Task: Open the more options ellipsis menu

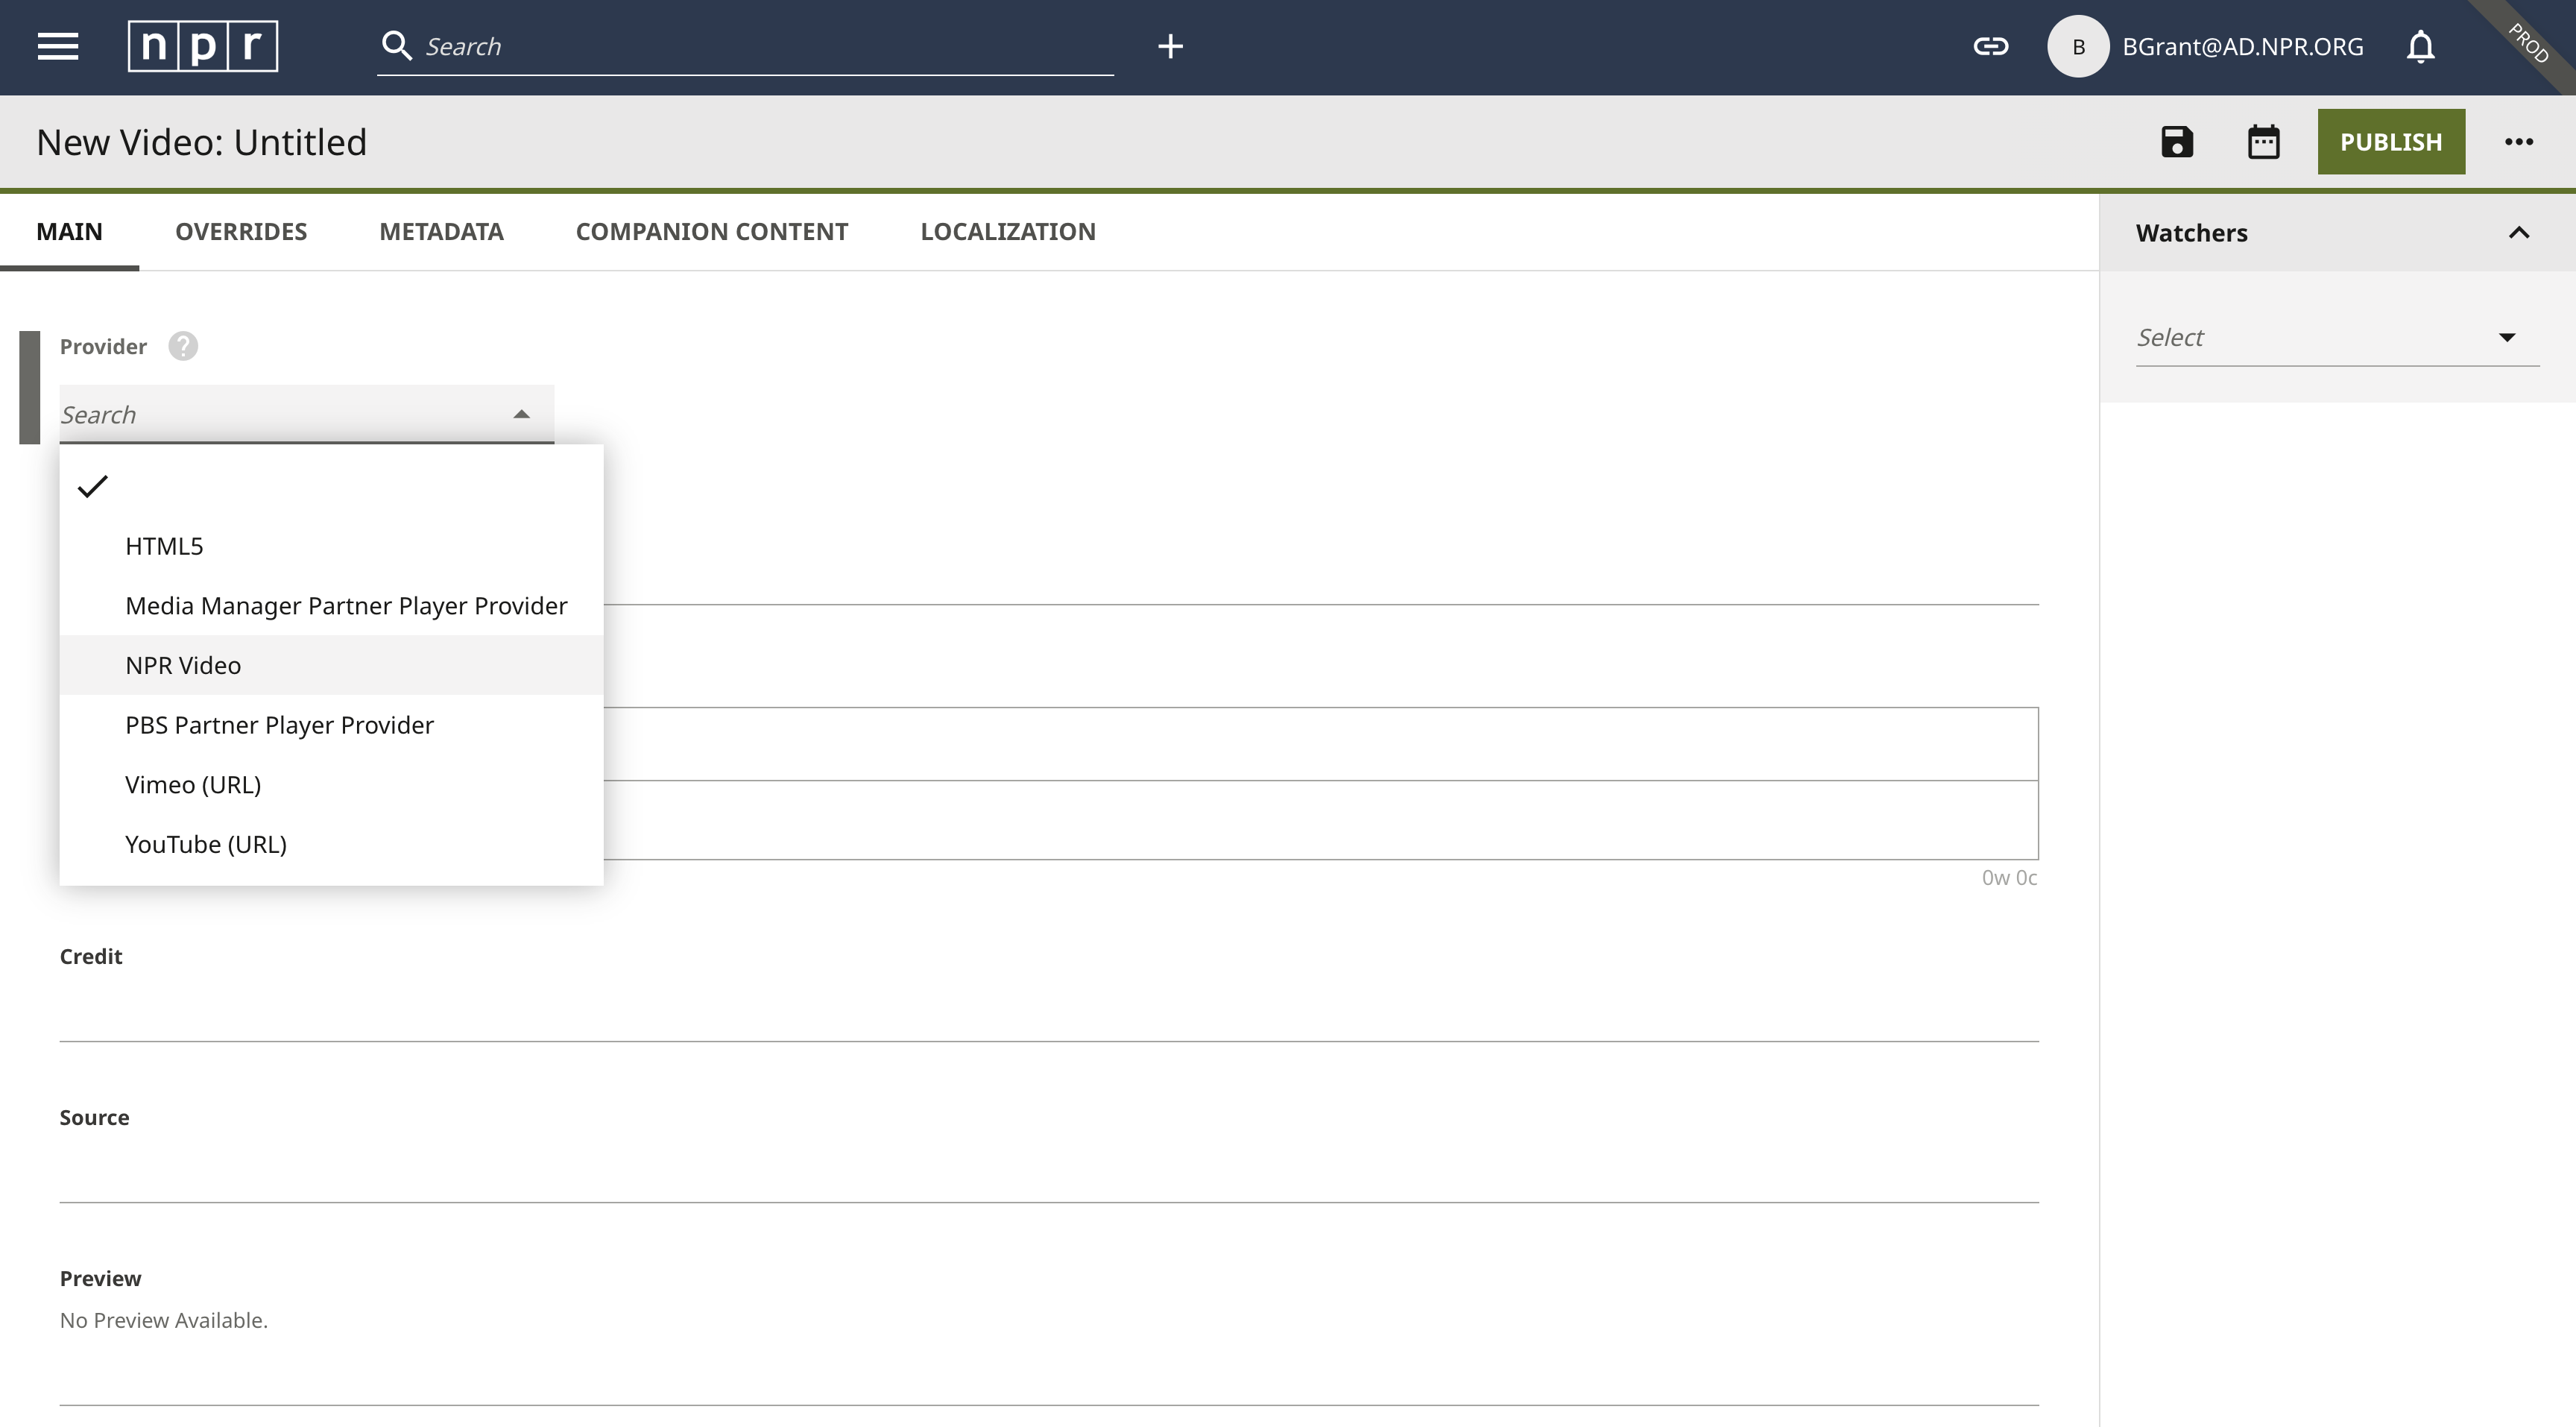Action: tap(2519, 141)
